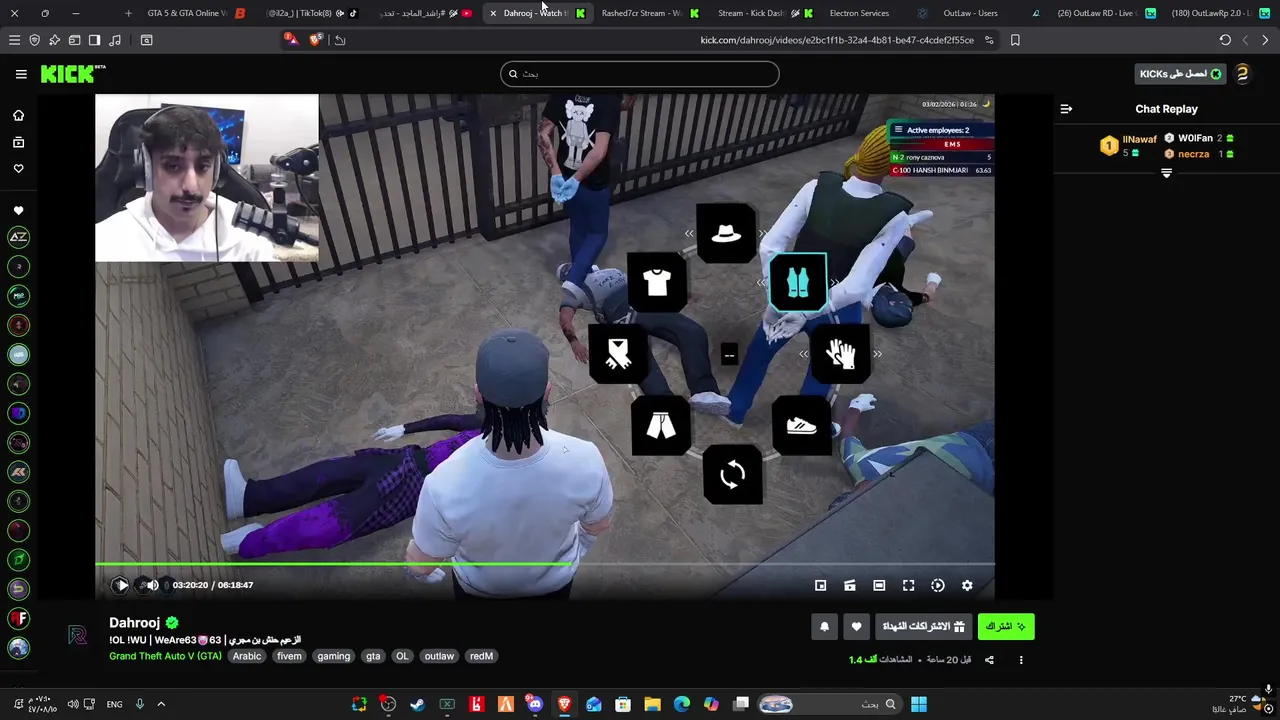Follow channel with the heart button
The height and width of the screenshot is (720, 1280).
point(856,626)
